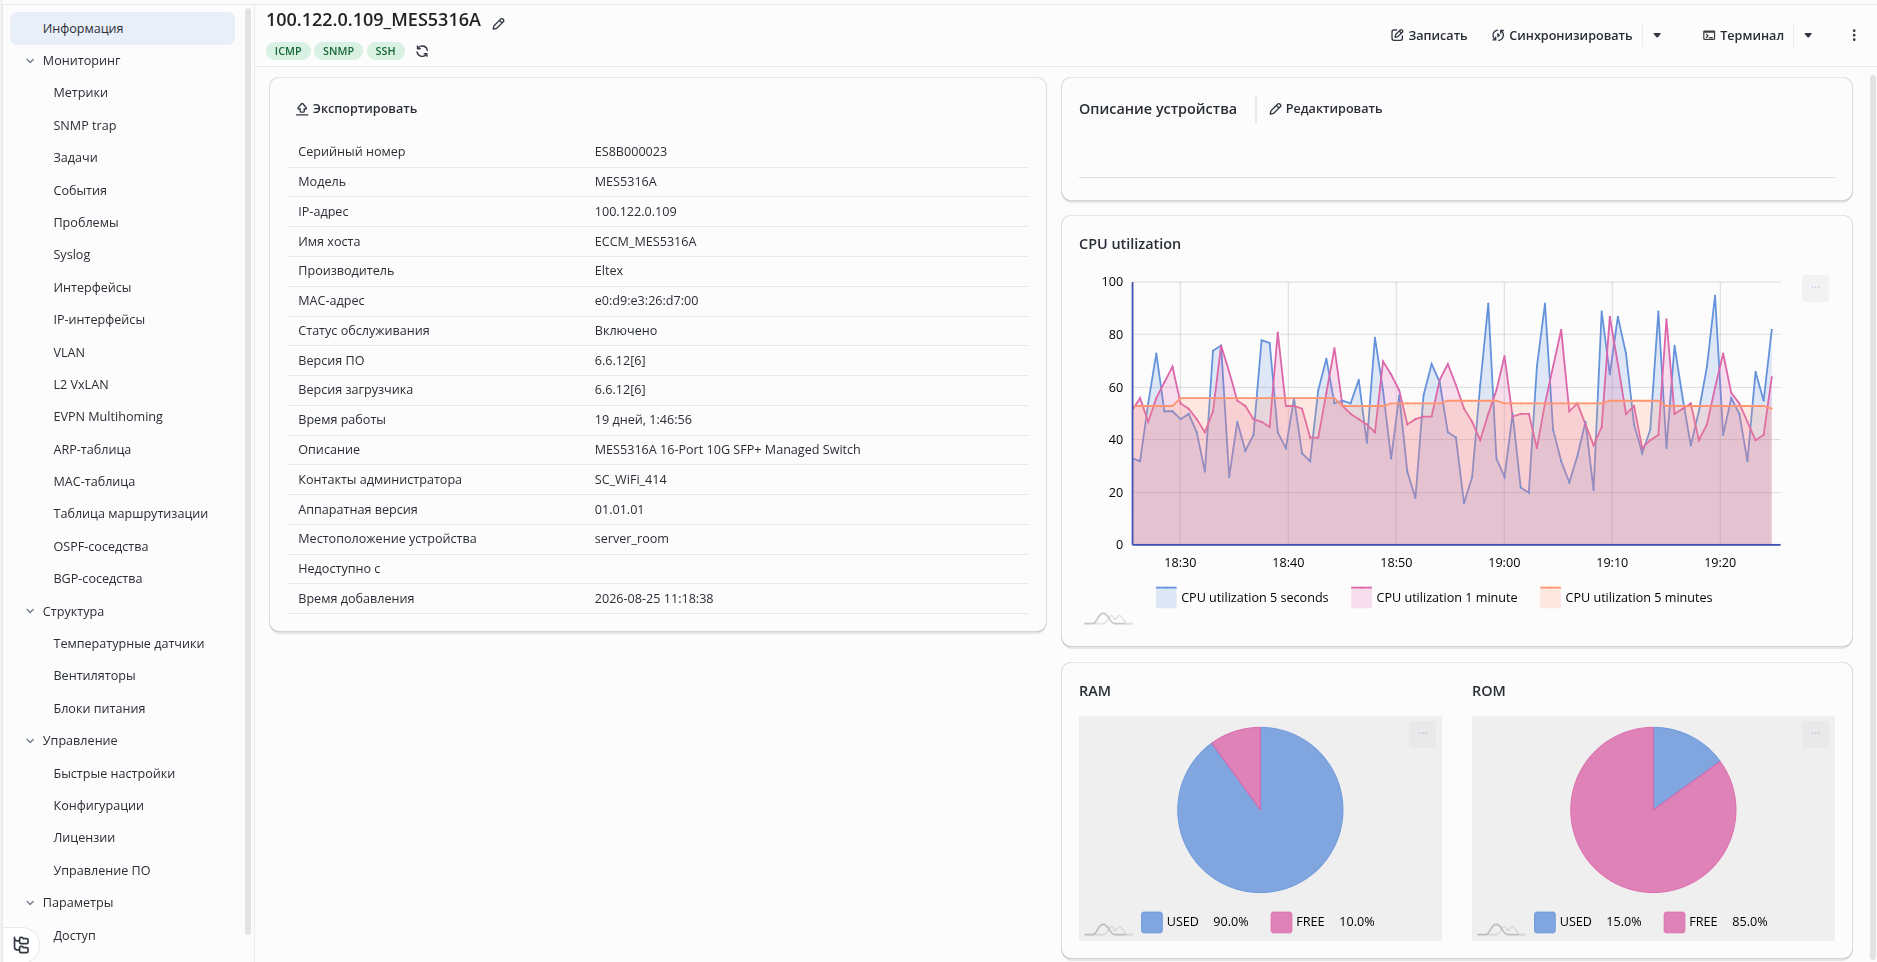Screen dimensions: 1877x962
Task: Click the ROM FREE color swatch
Action: [x=1674, y=922]
